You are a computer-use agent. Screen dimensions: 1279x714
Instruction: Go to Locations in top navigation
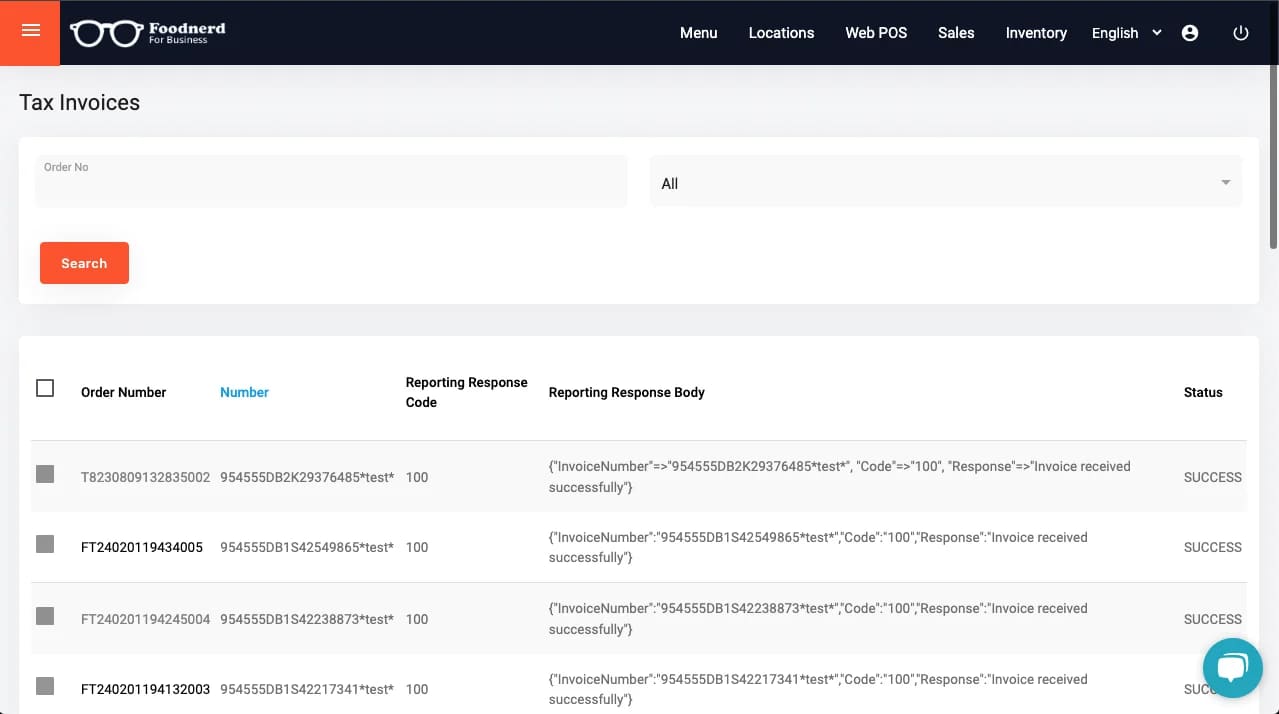pos(781,33)
